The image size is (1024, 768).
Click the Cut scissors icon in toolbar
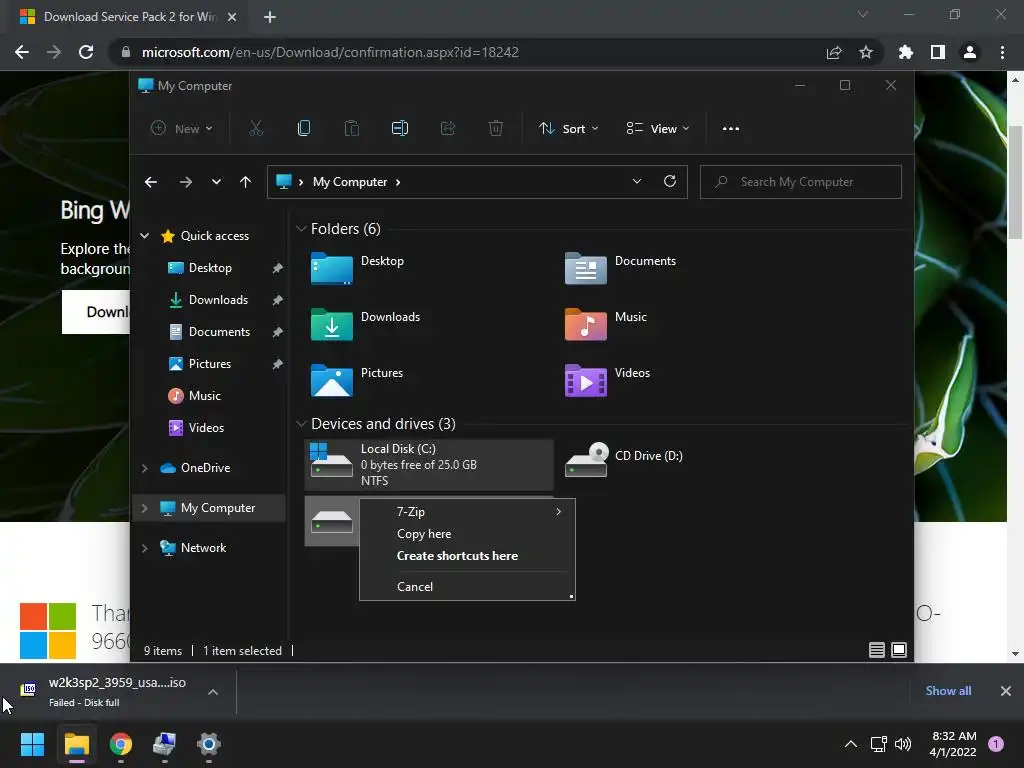[x=256, y=129]
